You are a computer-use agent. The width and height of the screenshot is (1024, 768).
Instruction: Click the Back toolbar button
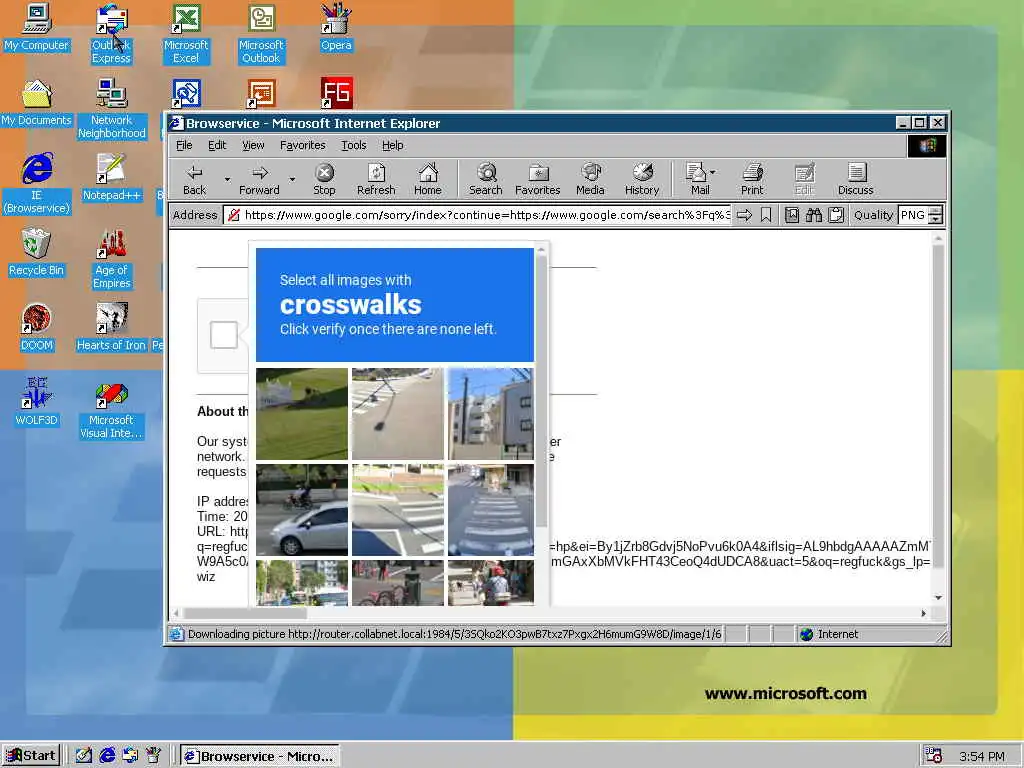pos(195,180)
